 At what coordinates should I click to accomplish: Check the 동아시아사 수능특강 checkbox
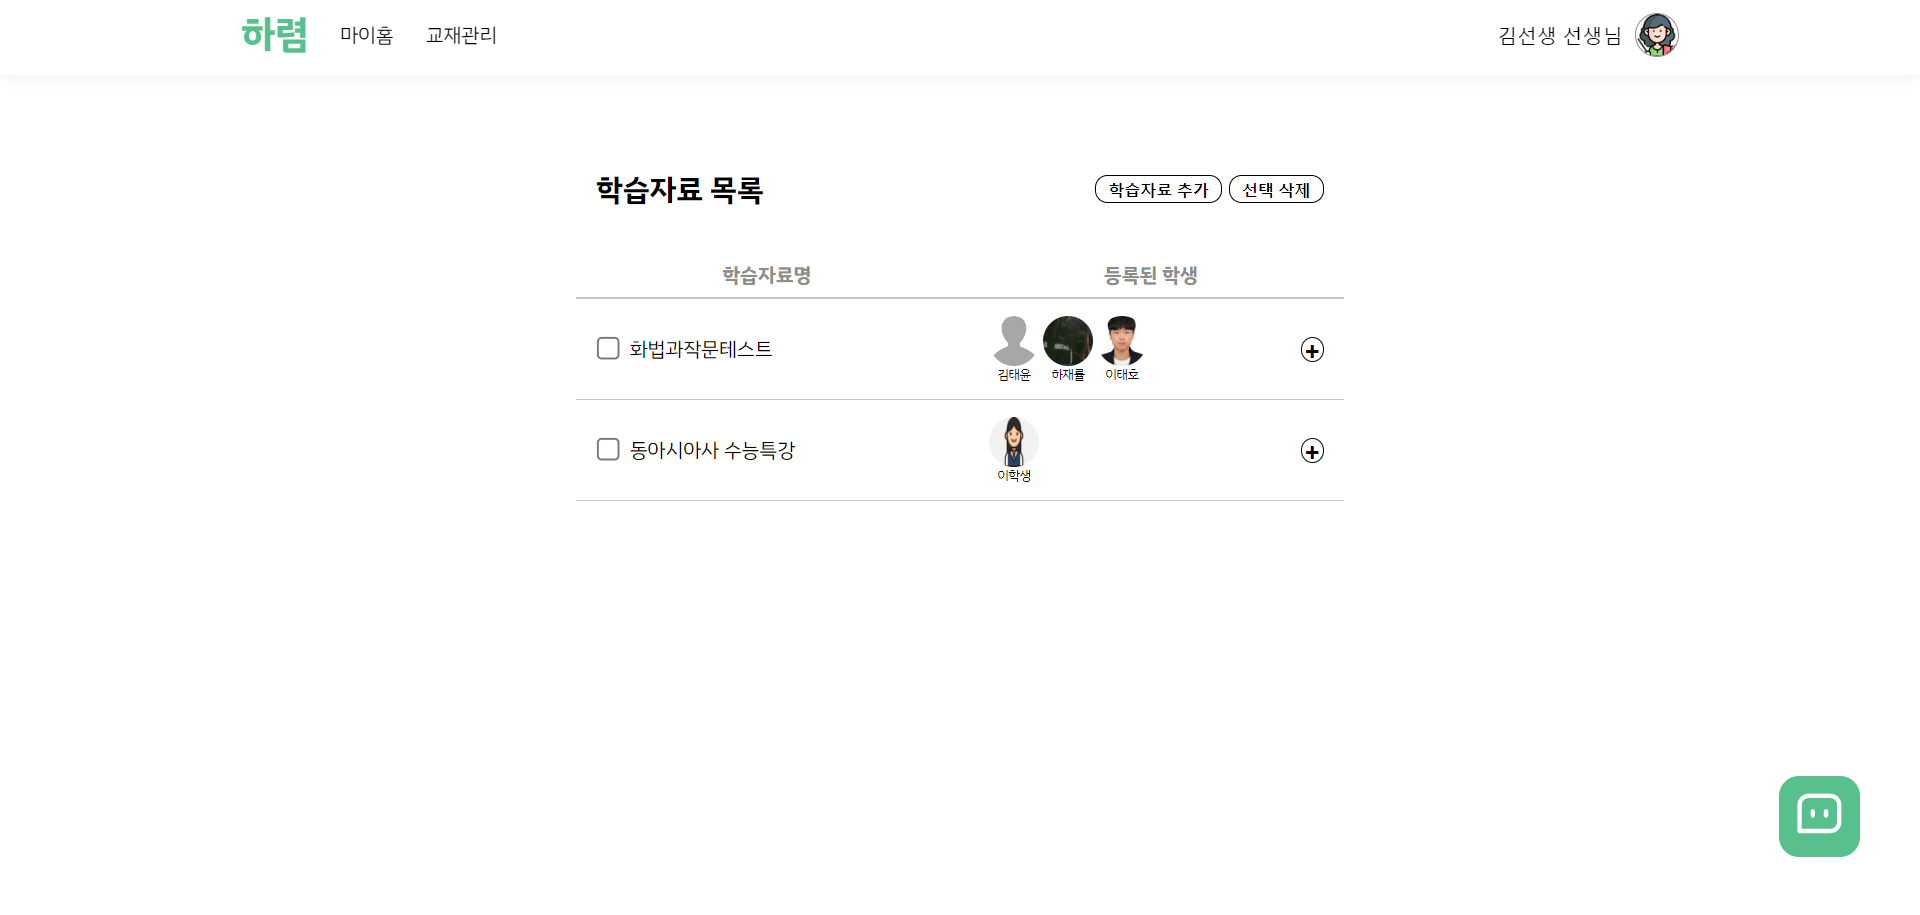coord(608,450)
